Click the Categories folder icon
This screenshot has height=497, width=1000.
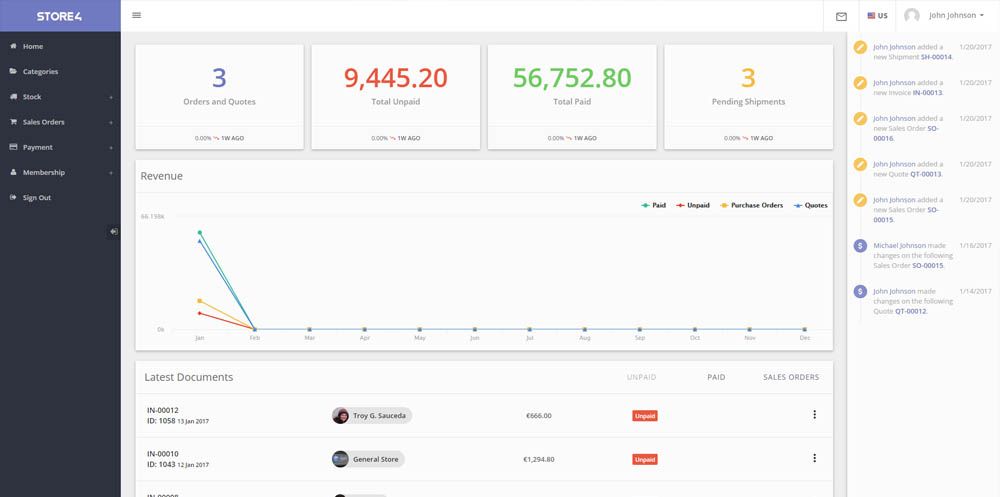[13, 71]
